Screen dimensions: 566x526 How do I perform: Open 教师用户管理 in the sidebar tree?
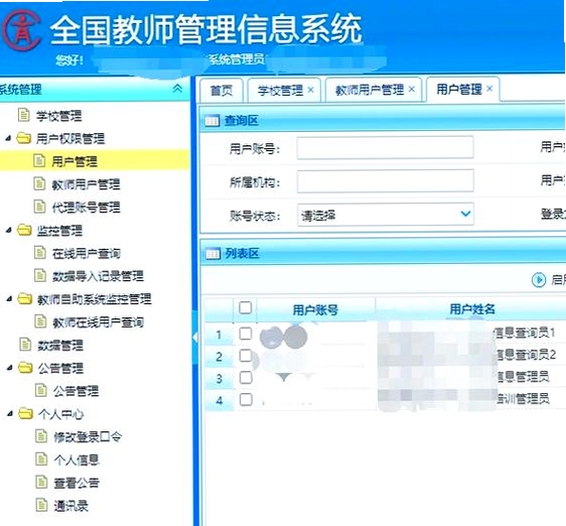86,184
